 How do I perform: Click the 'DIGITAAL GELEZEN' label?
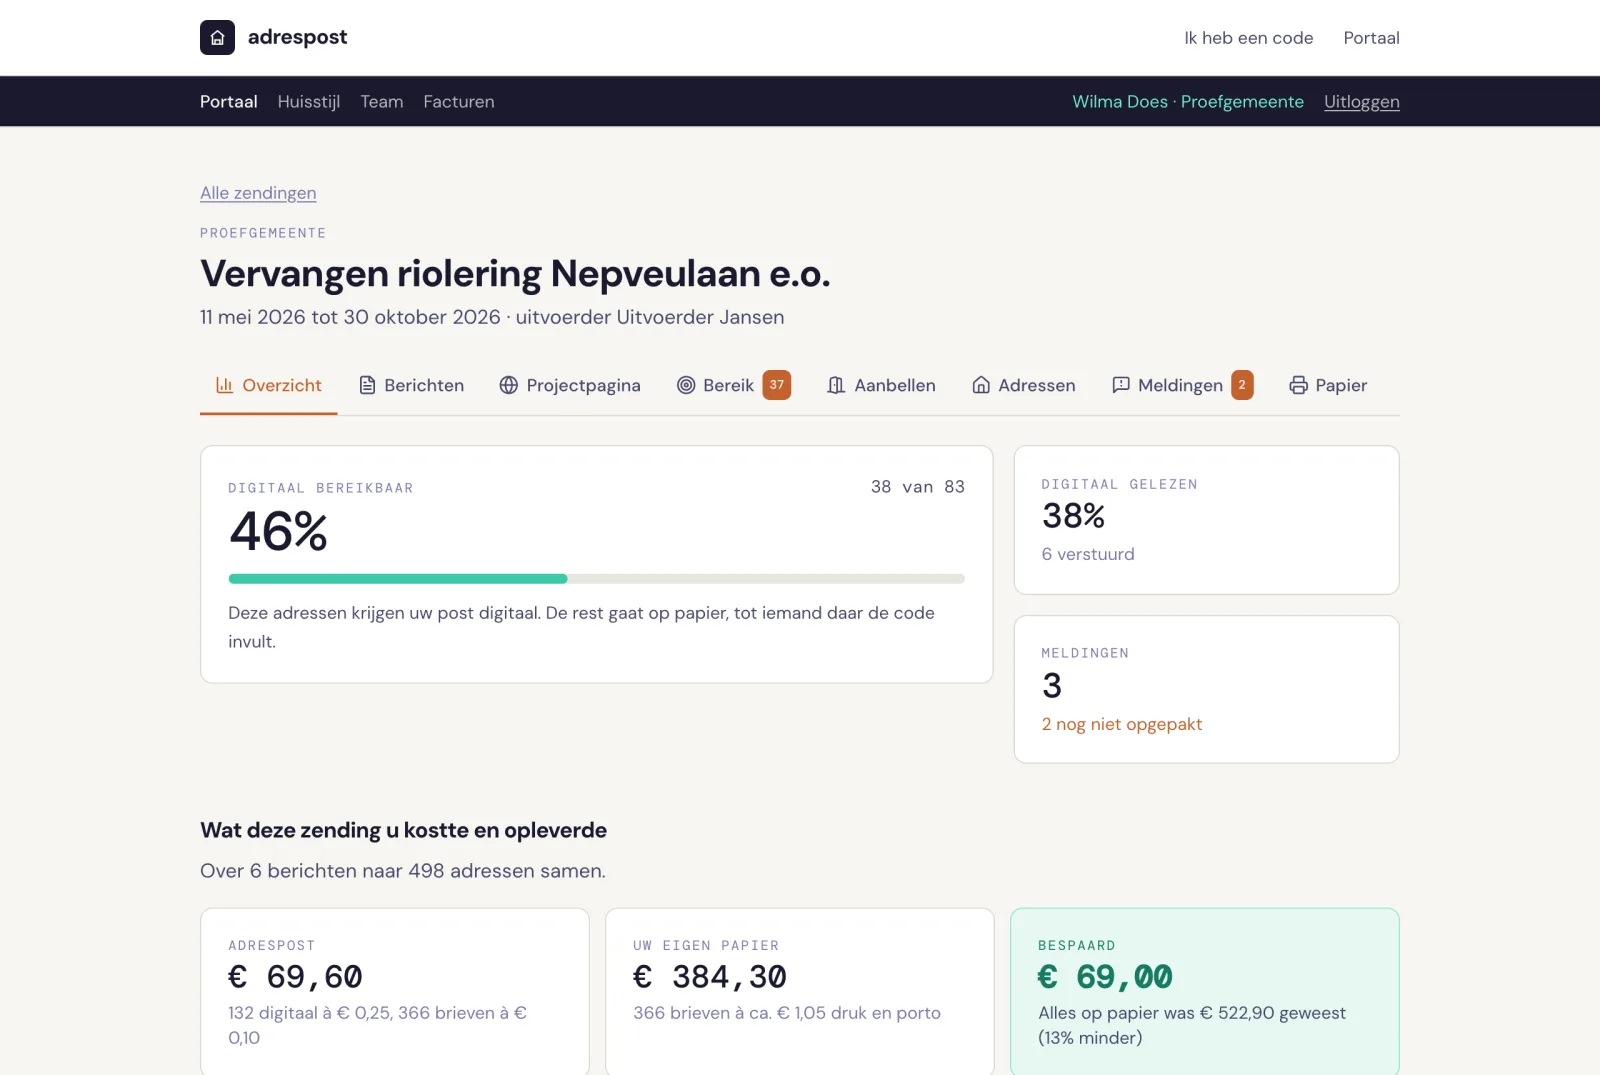tap(1120, 484)
